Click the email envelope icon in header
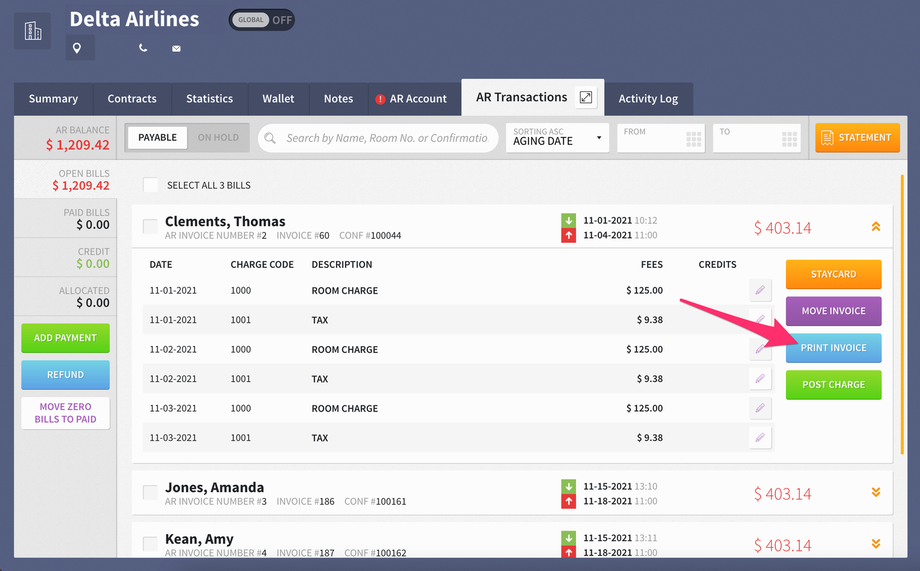This screenshot has width=920, height=571. coord(176,48)
